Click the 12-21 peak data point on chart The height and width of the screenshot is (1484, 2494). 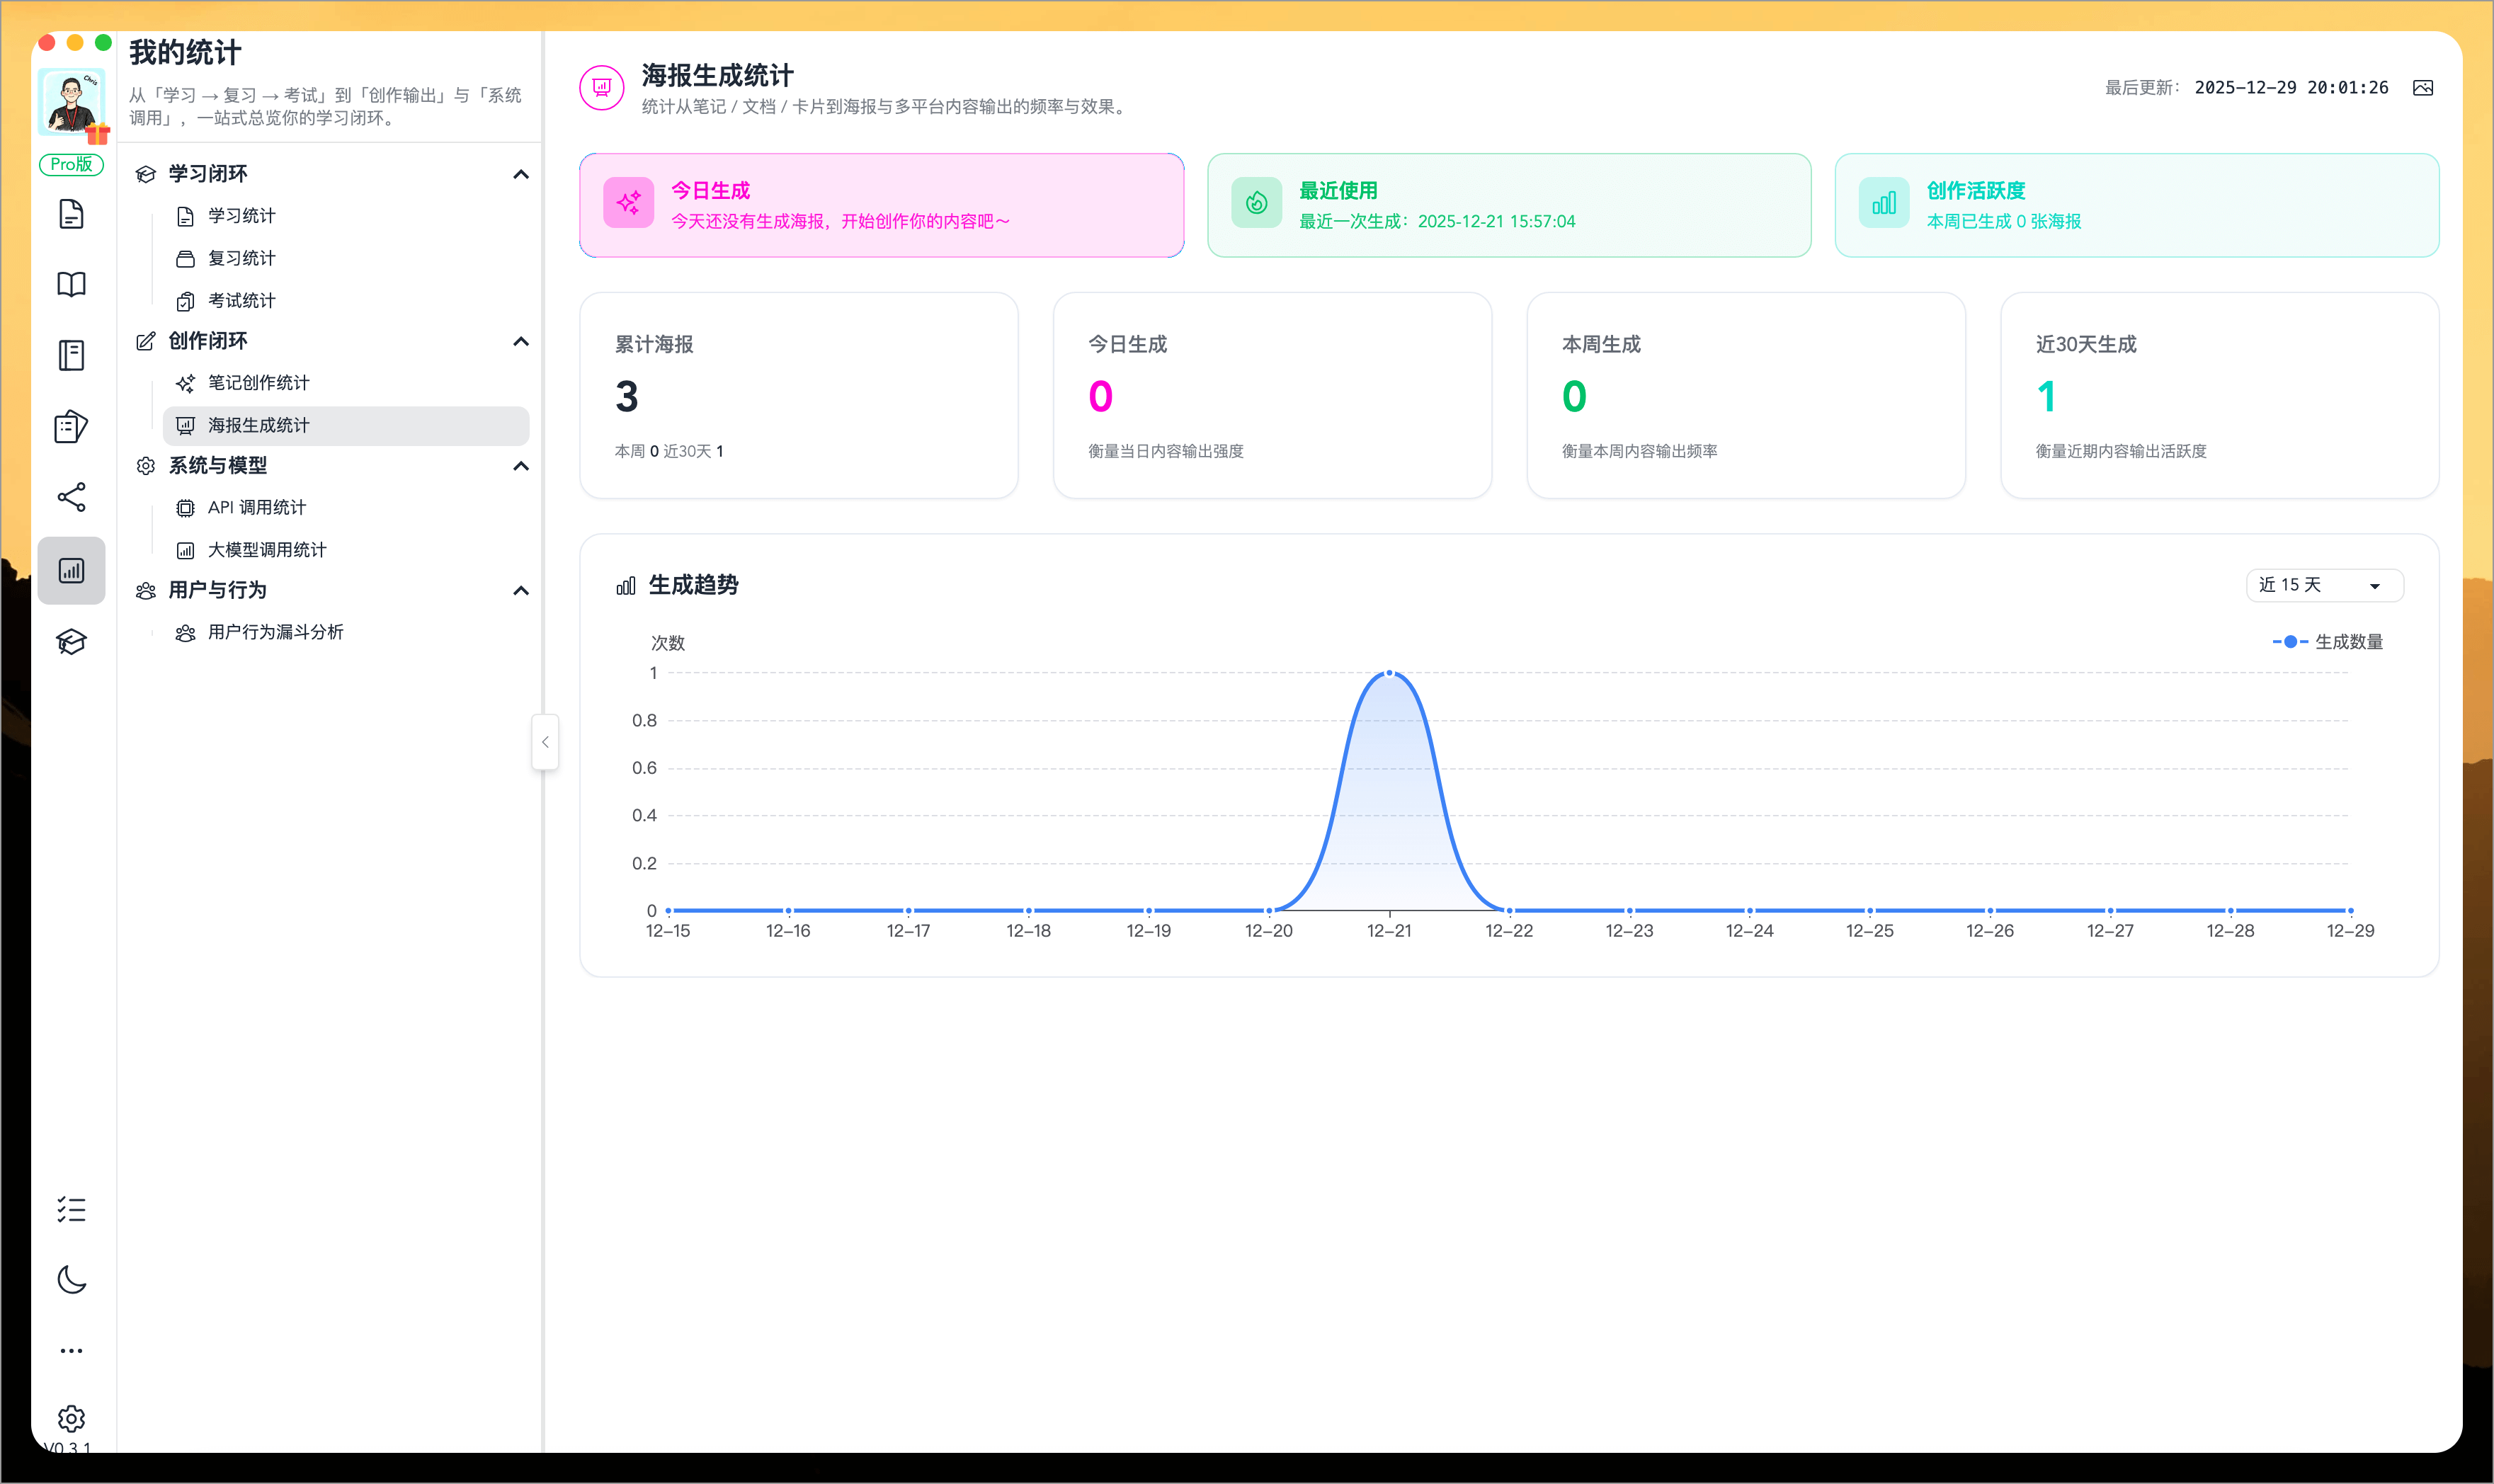coord(1389,673)
